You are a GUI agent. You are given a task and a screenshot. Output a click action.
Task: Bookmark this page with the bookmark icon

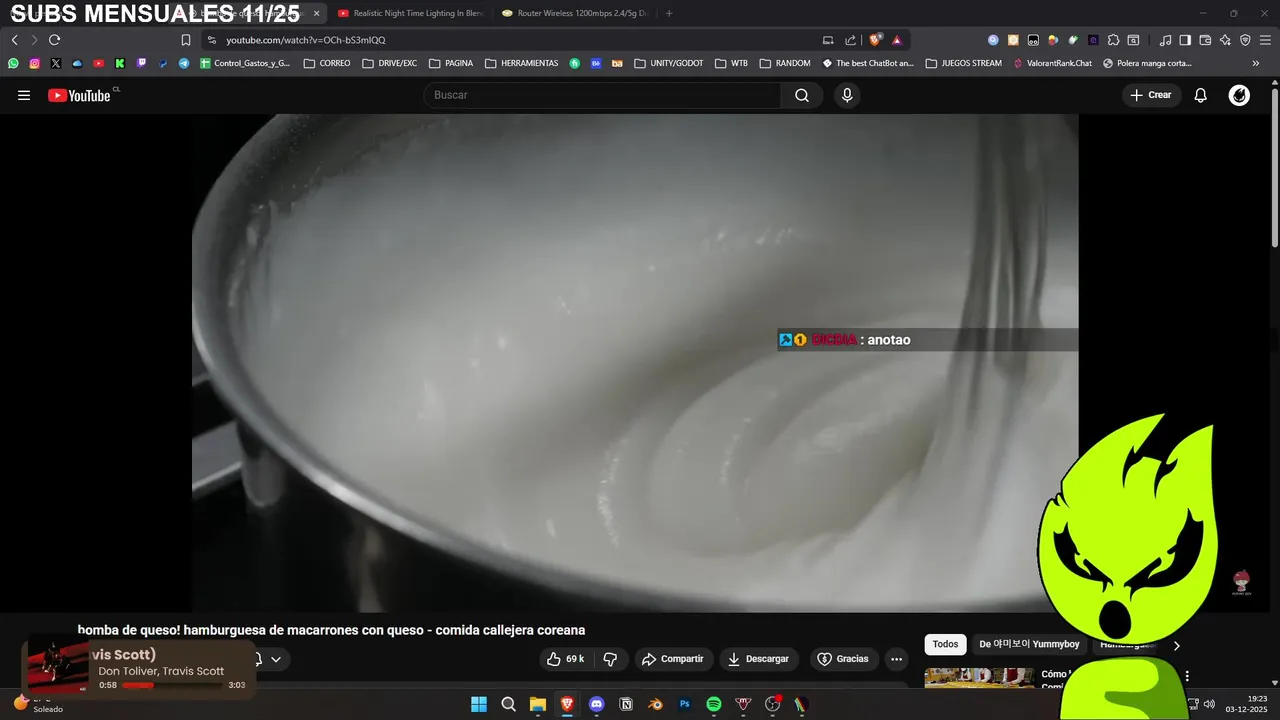point(186,40)
